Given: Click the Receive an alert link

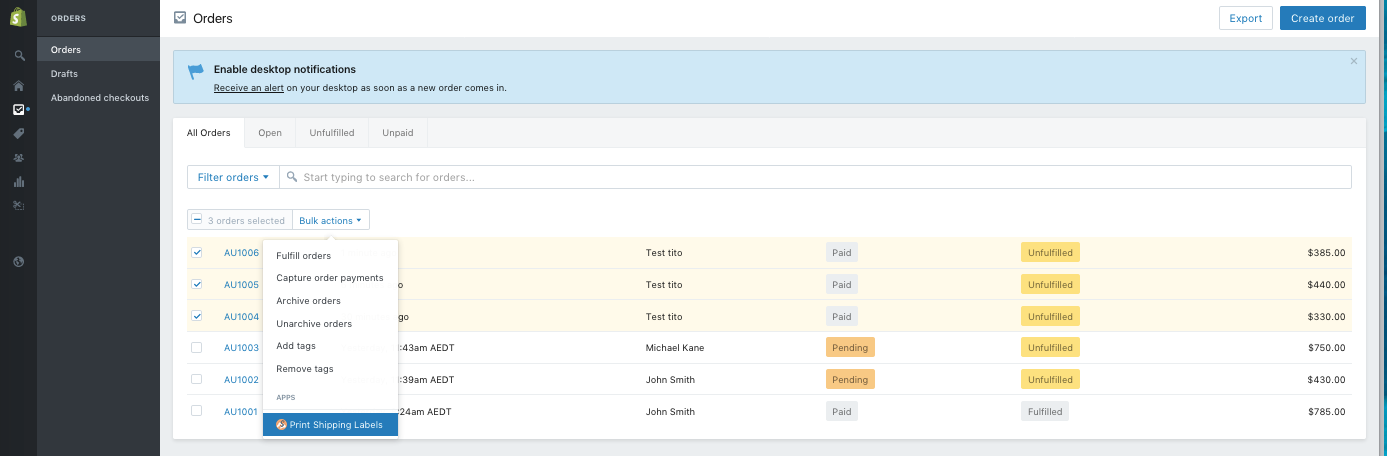Looking at the screenshot, I should click(248, 88).
